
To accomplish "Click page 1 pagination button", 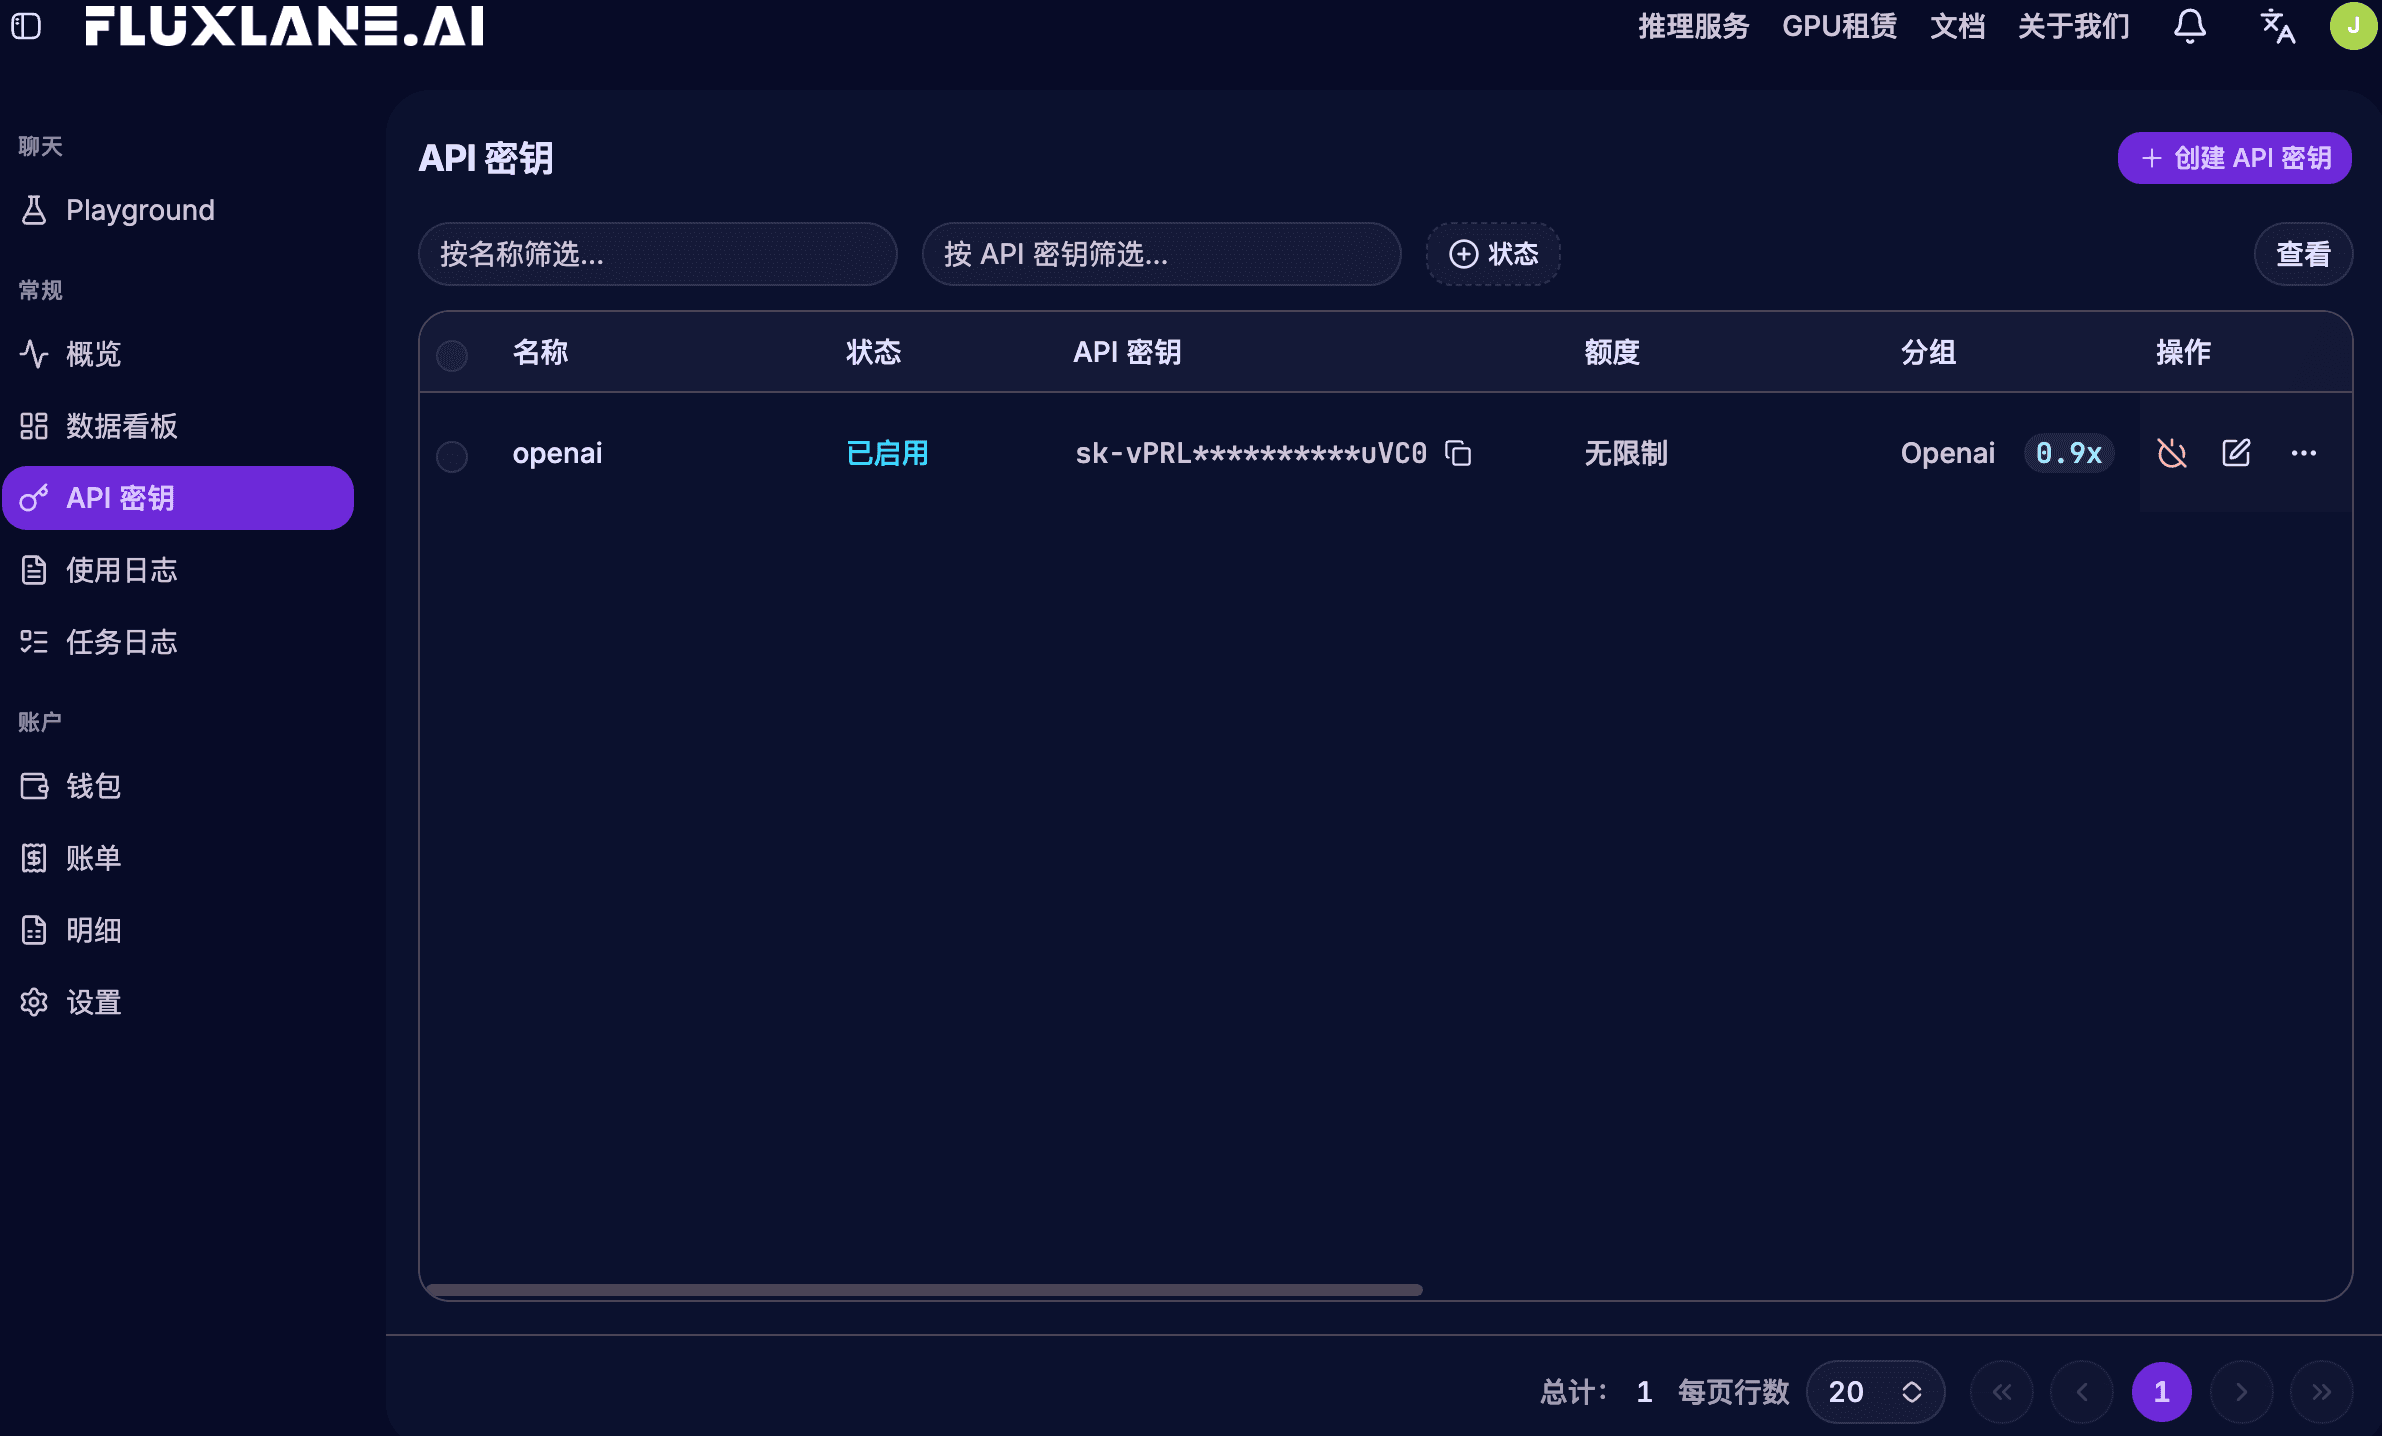I will pos(2161,1391).
